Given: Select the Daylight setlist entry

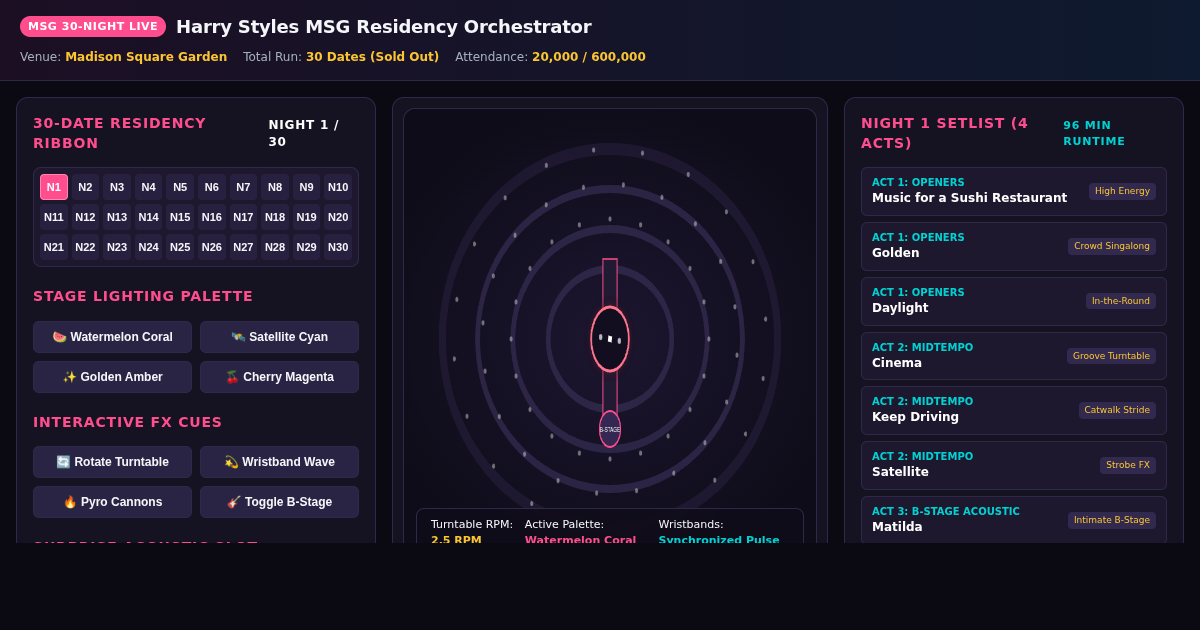Looking at the screenshot, I should click(x=1014, y=301).
